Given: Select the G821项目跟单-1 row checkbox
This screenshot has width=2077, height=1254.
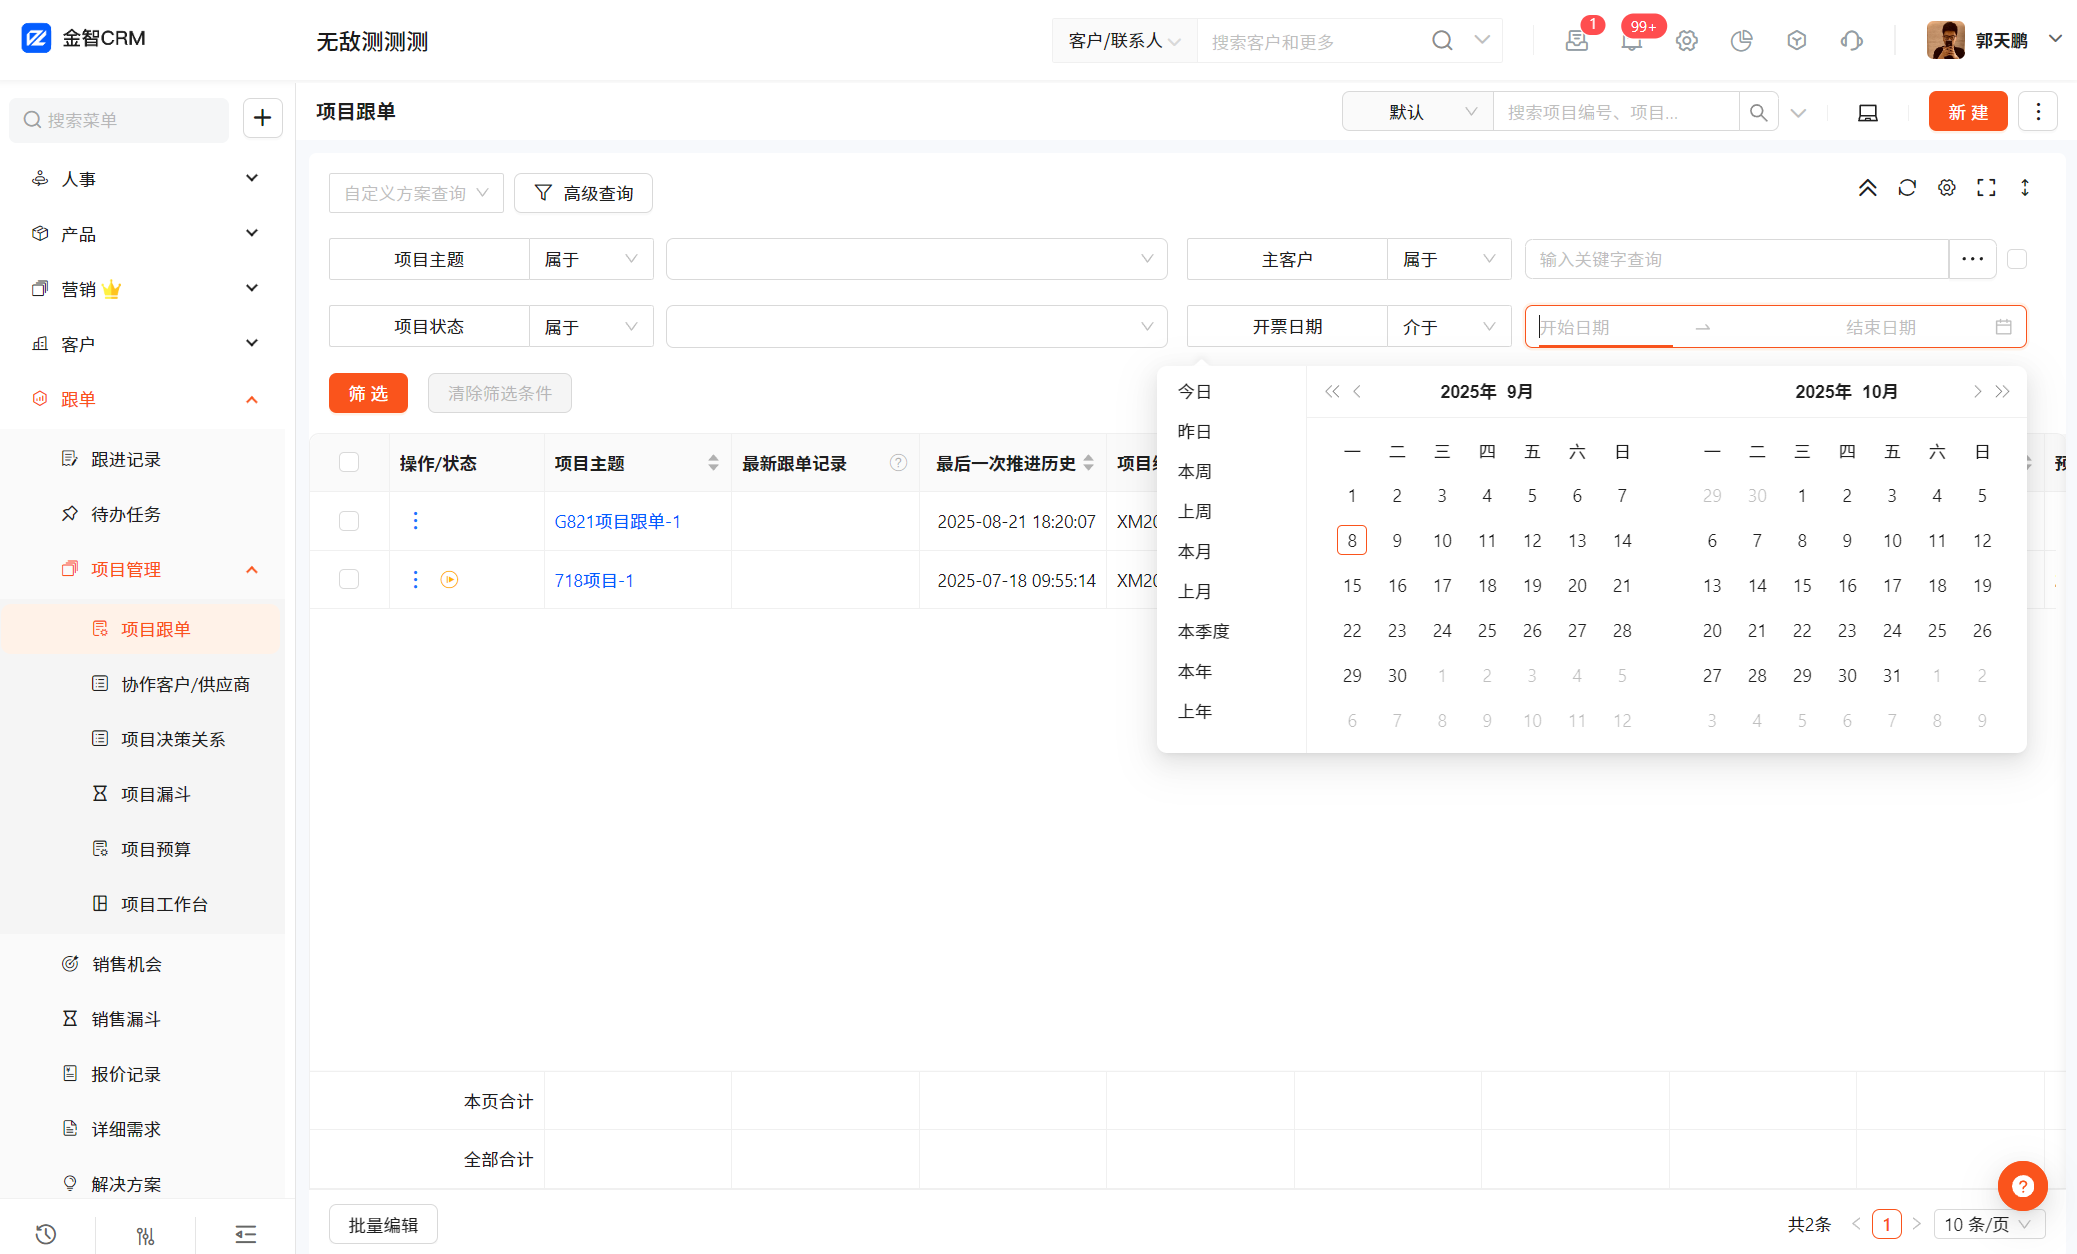Looking at the screenshot, I should pyautogui.click(x=349, y=521).
